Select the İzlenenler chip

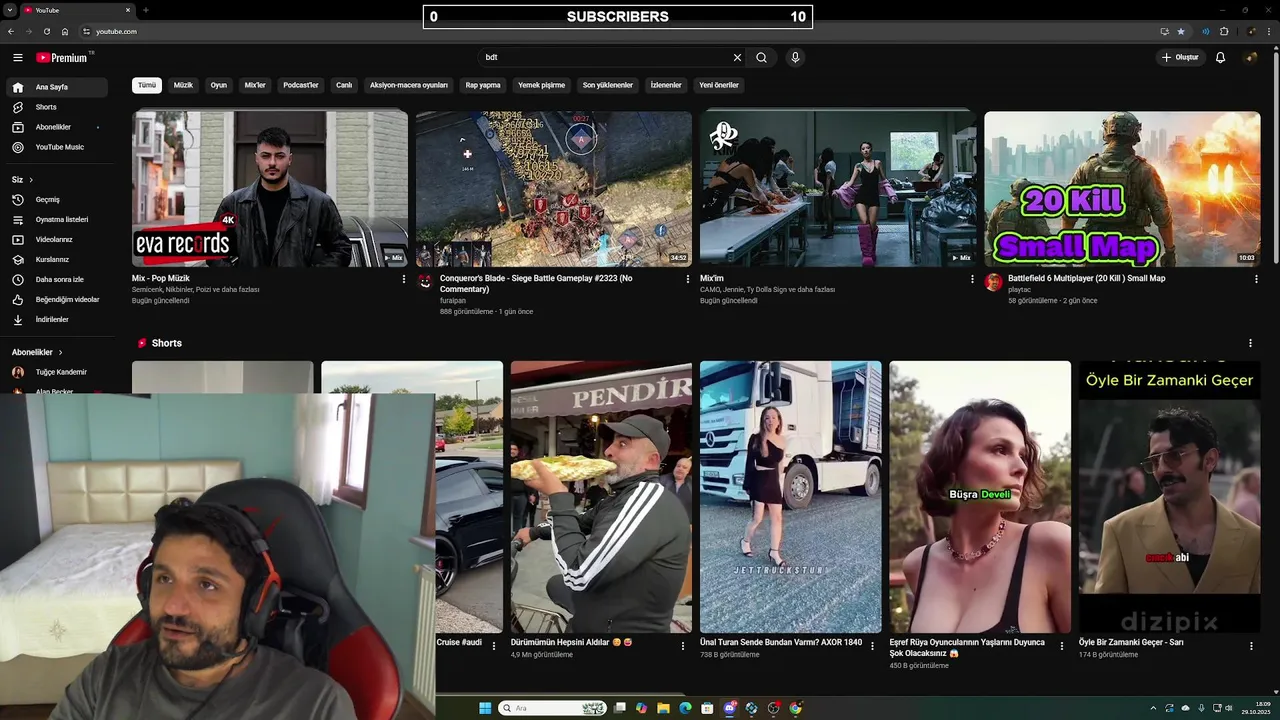coord(666,85)
